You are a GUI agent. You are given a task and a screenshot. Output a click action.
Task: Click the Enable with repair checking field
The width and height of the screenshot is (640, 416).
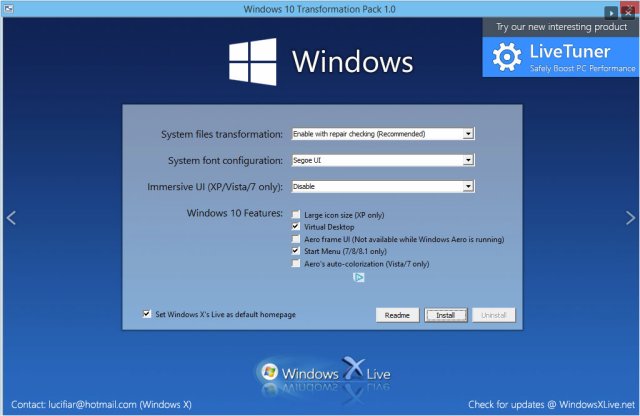[x=383, y=134]
